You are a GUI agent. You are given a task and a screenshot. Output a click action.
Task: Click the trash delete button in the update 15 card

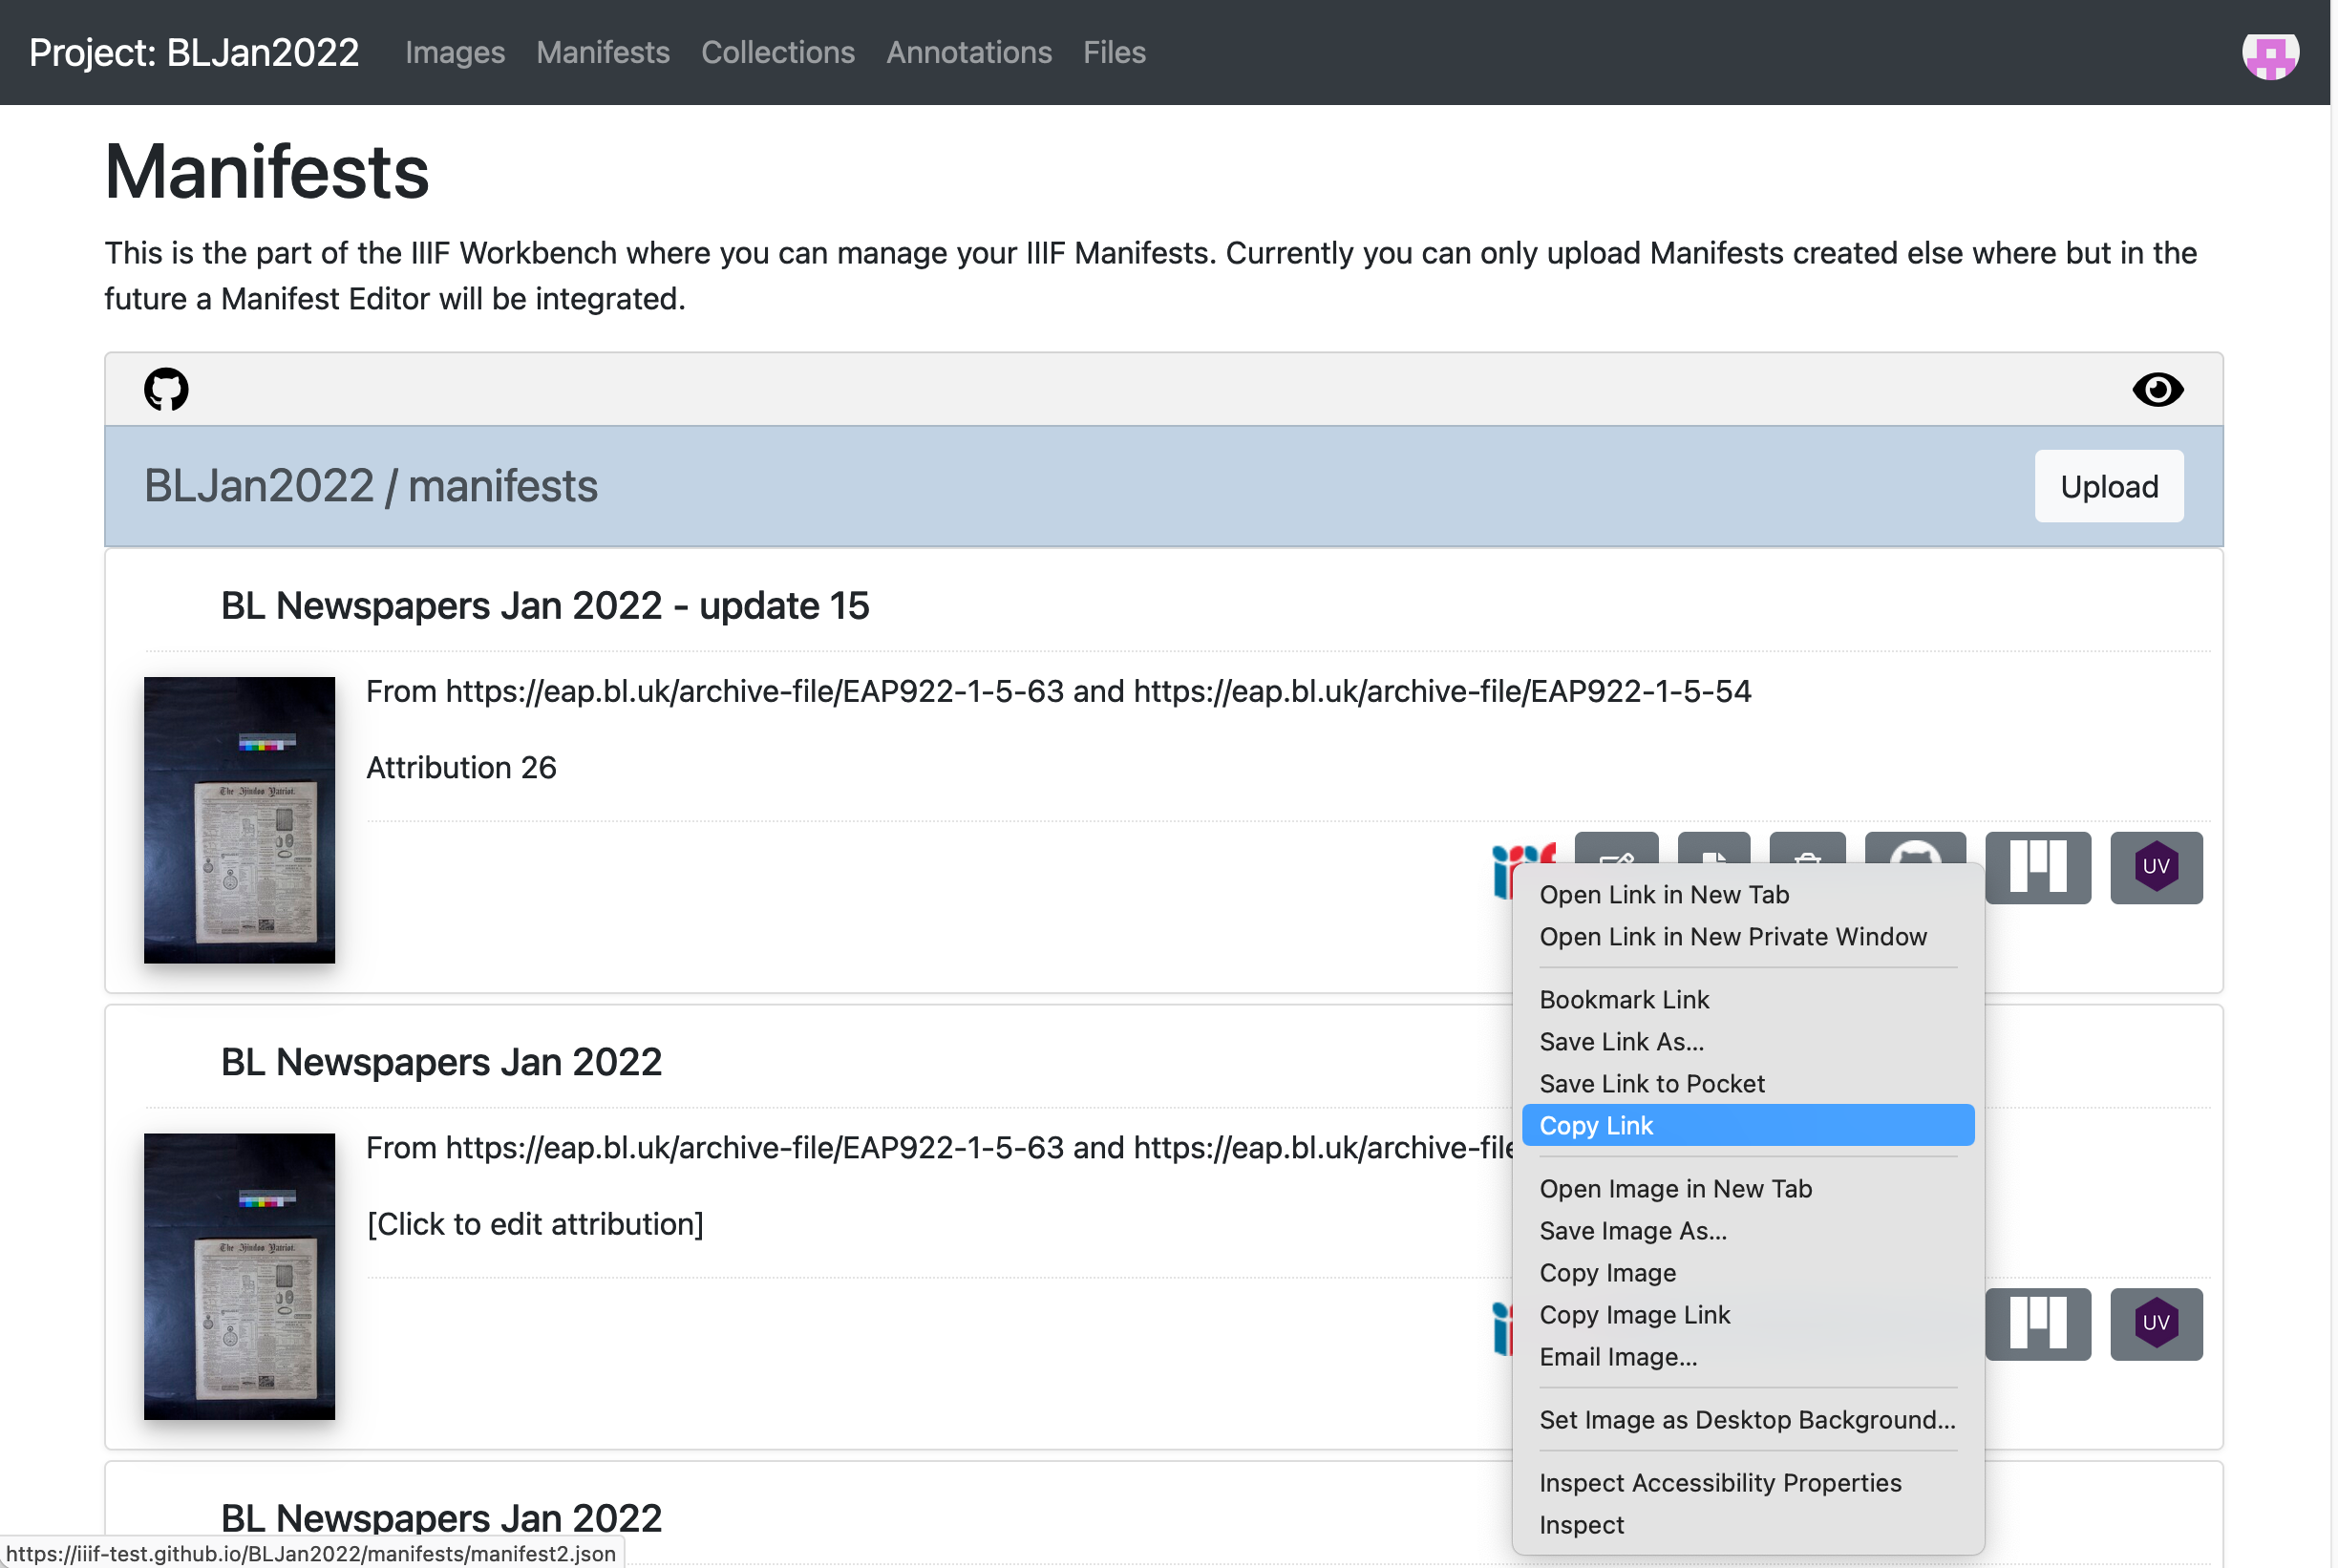pos(1807,847)
